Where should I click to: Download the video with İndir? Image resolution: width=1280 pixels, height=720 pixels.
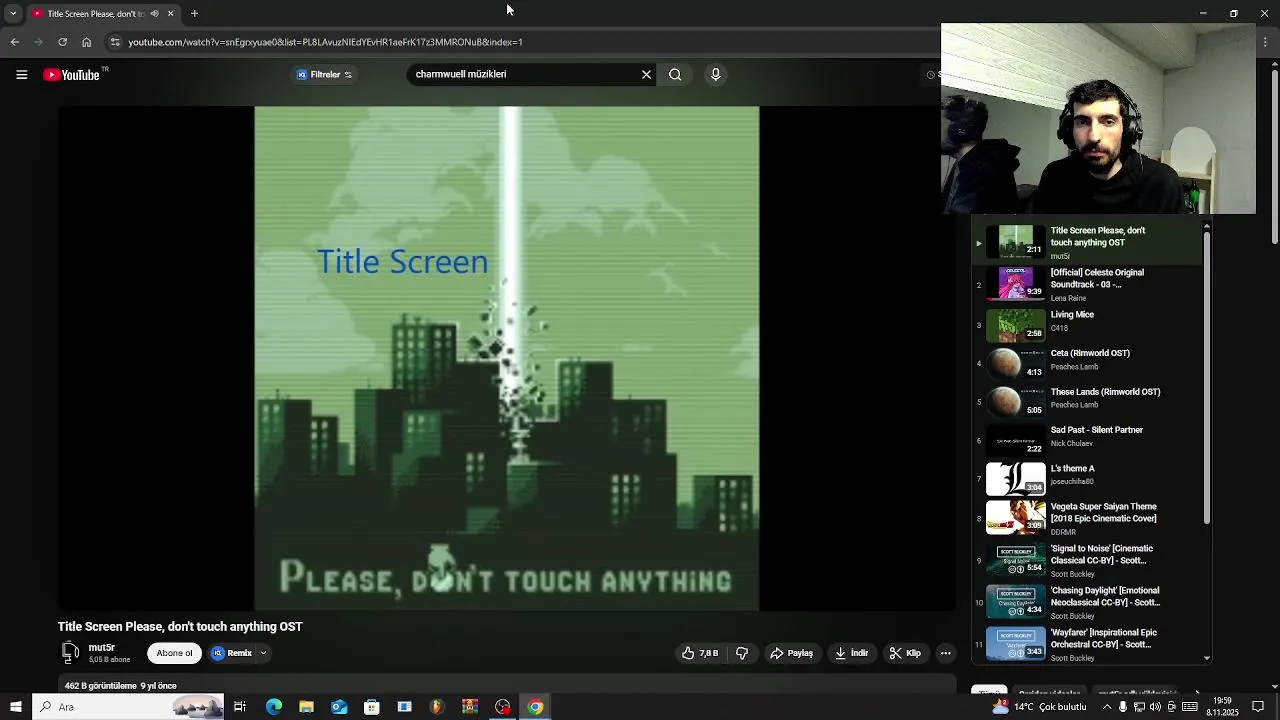tap(852, 653)
